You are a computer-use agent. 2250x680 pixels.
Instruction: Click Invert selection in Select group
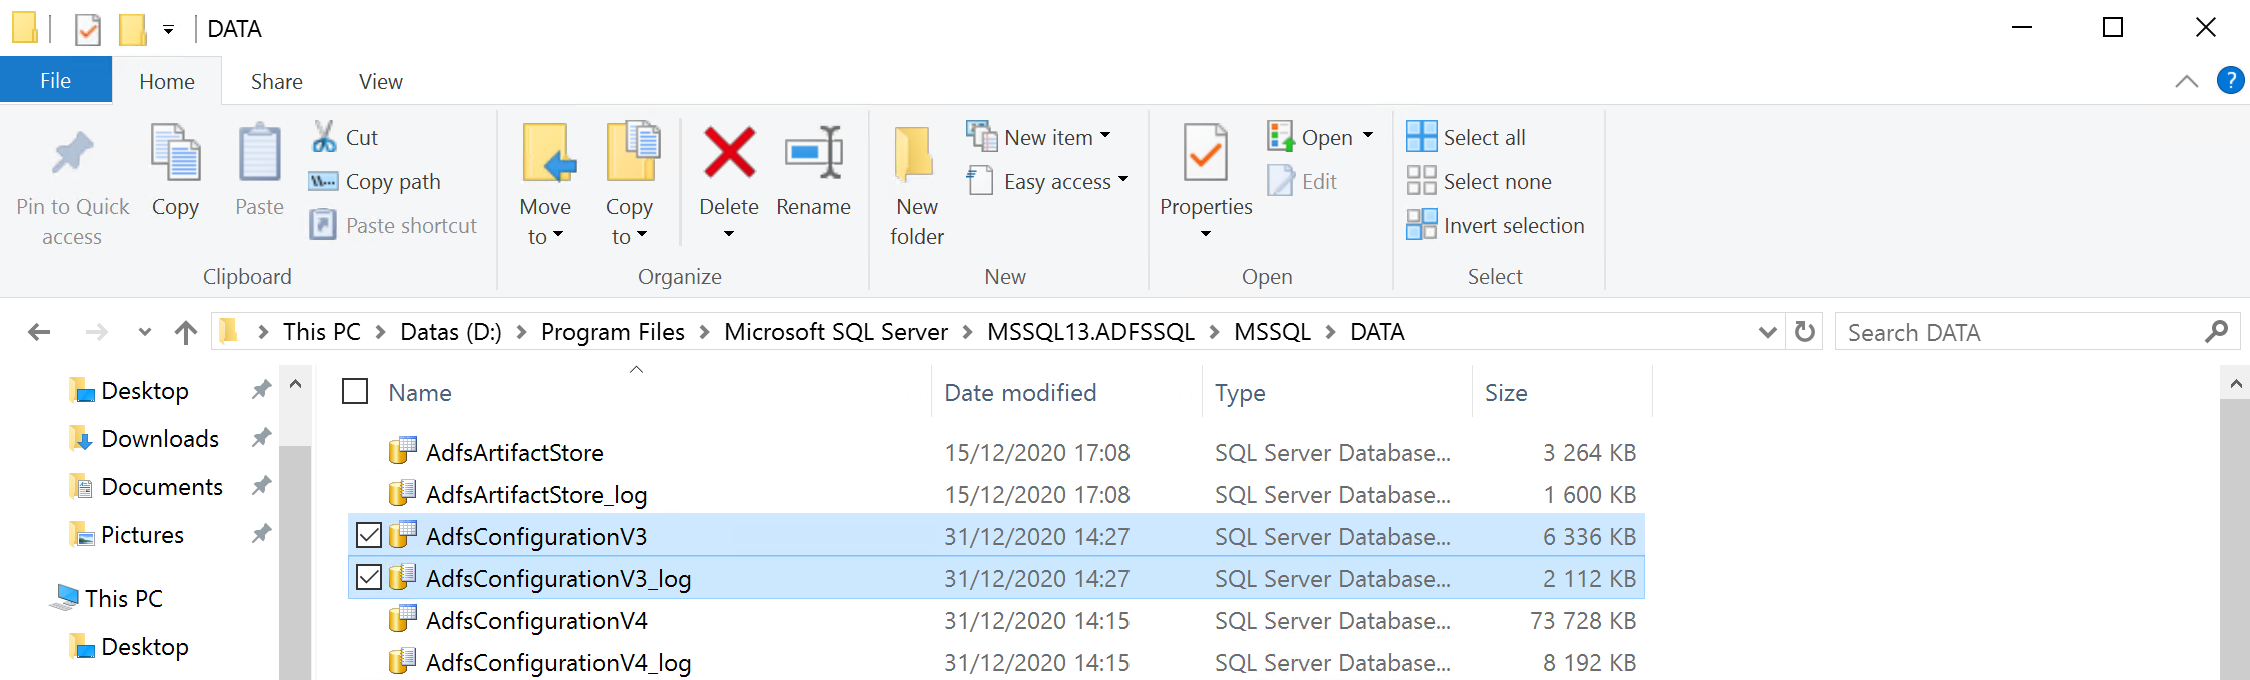(x=1513, y=225)
